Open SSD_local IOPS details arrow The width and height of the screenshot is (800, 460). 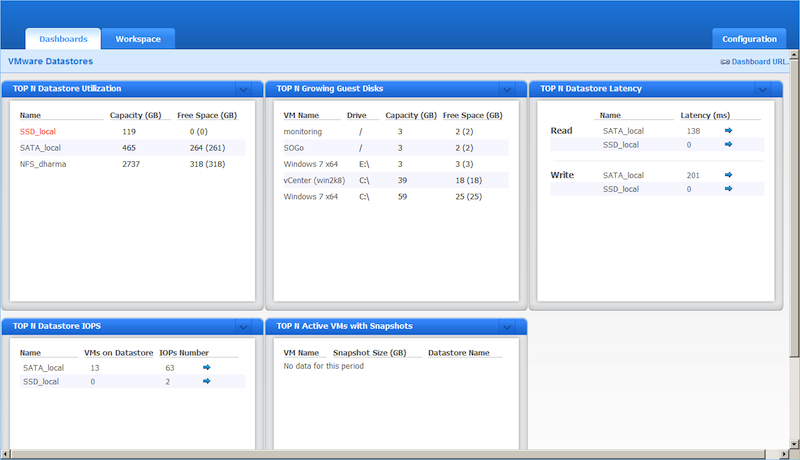coord(207,381)
